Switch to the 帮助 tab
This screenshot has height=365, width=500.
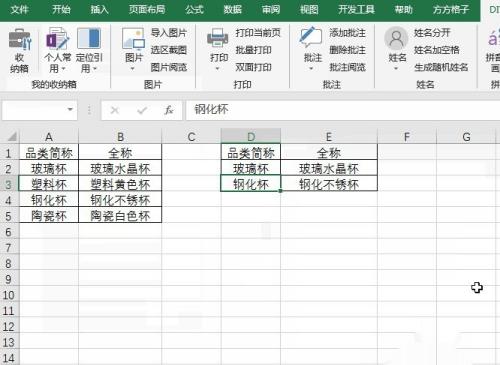[x=404, y=9]
